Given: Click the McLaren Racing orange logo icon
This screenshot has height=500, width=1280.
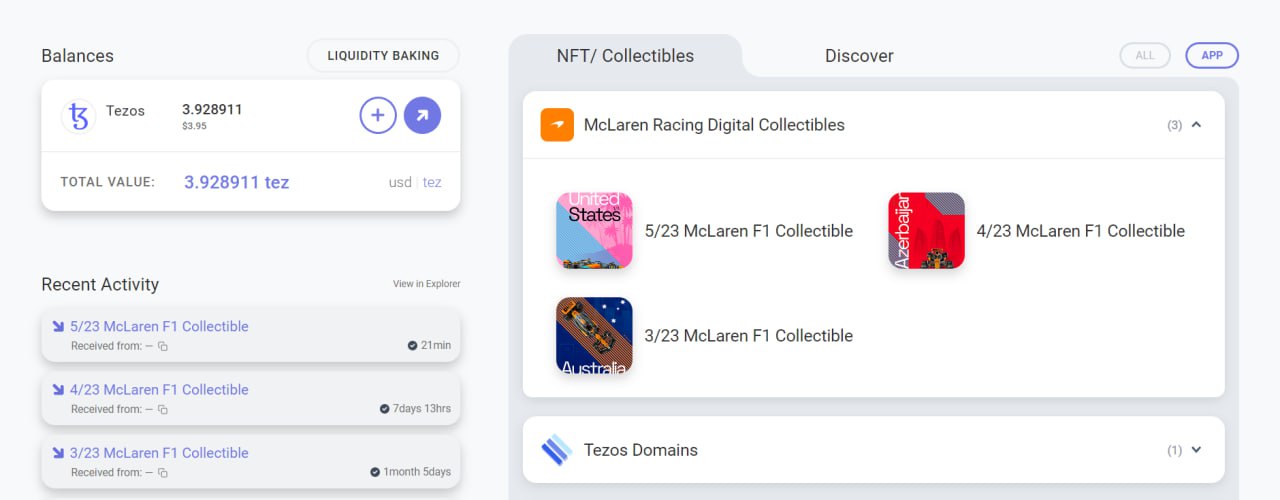Looking at the screenshot, I should (557, 125).
